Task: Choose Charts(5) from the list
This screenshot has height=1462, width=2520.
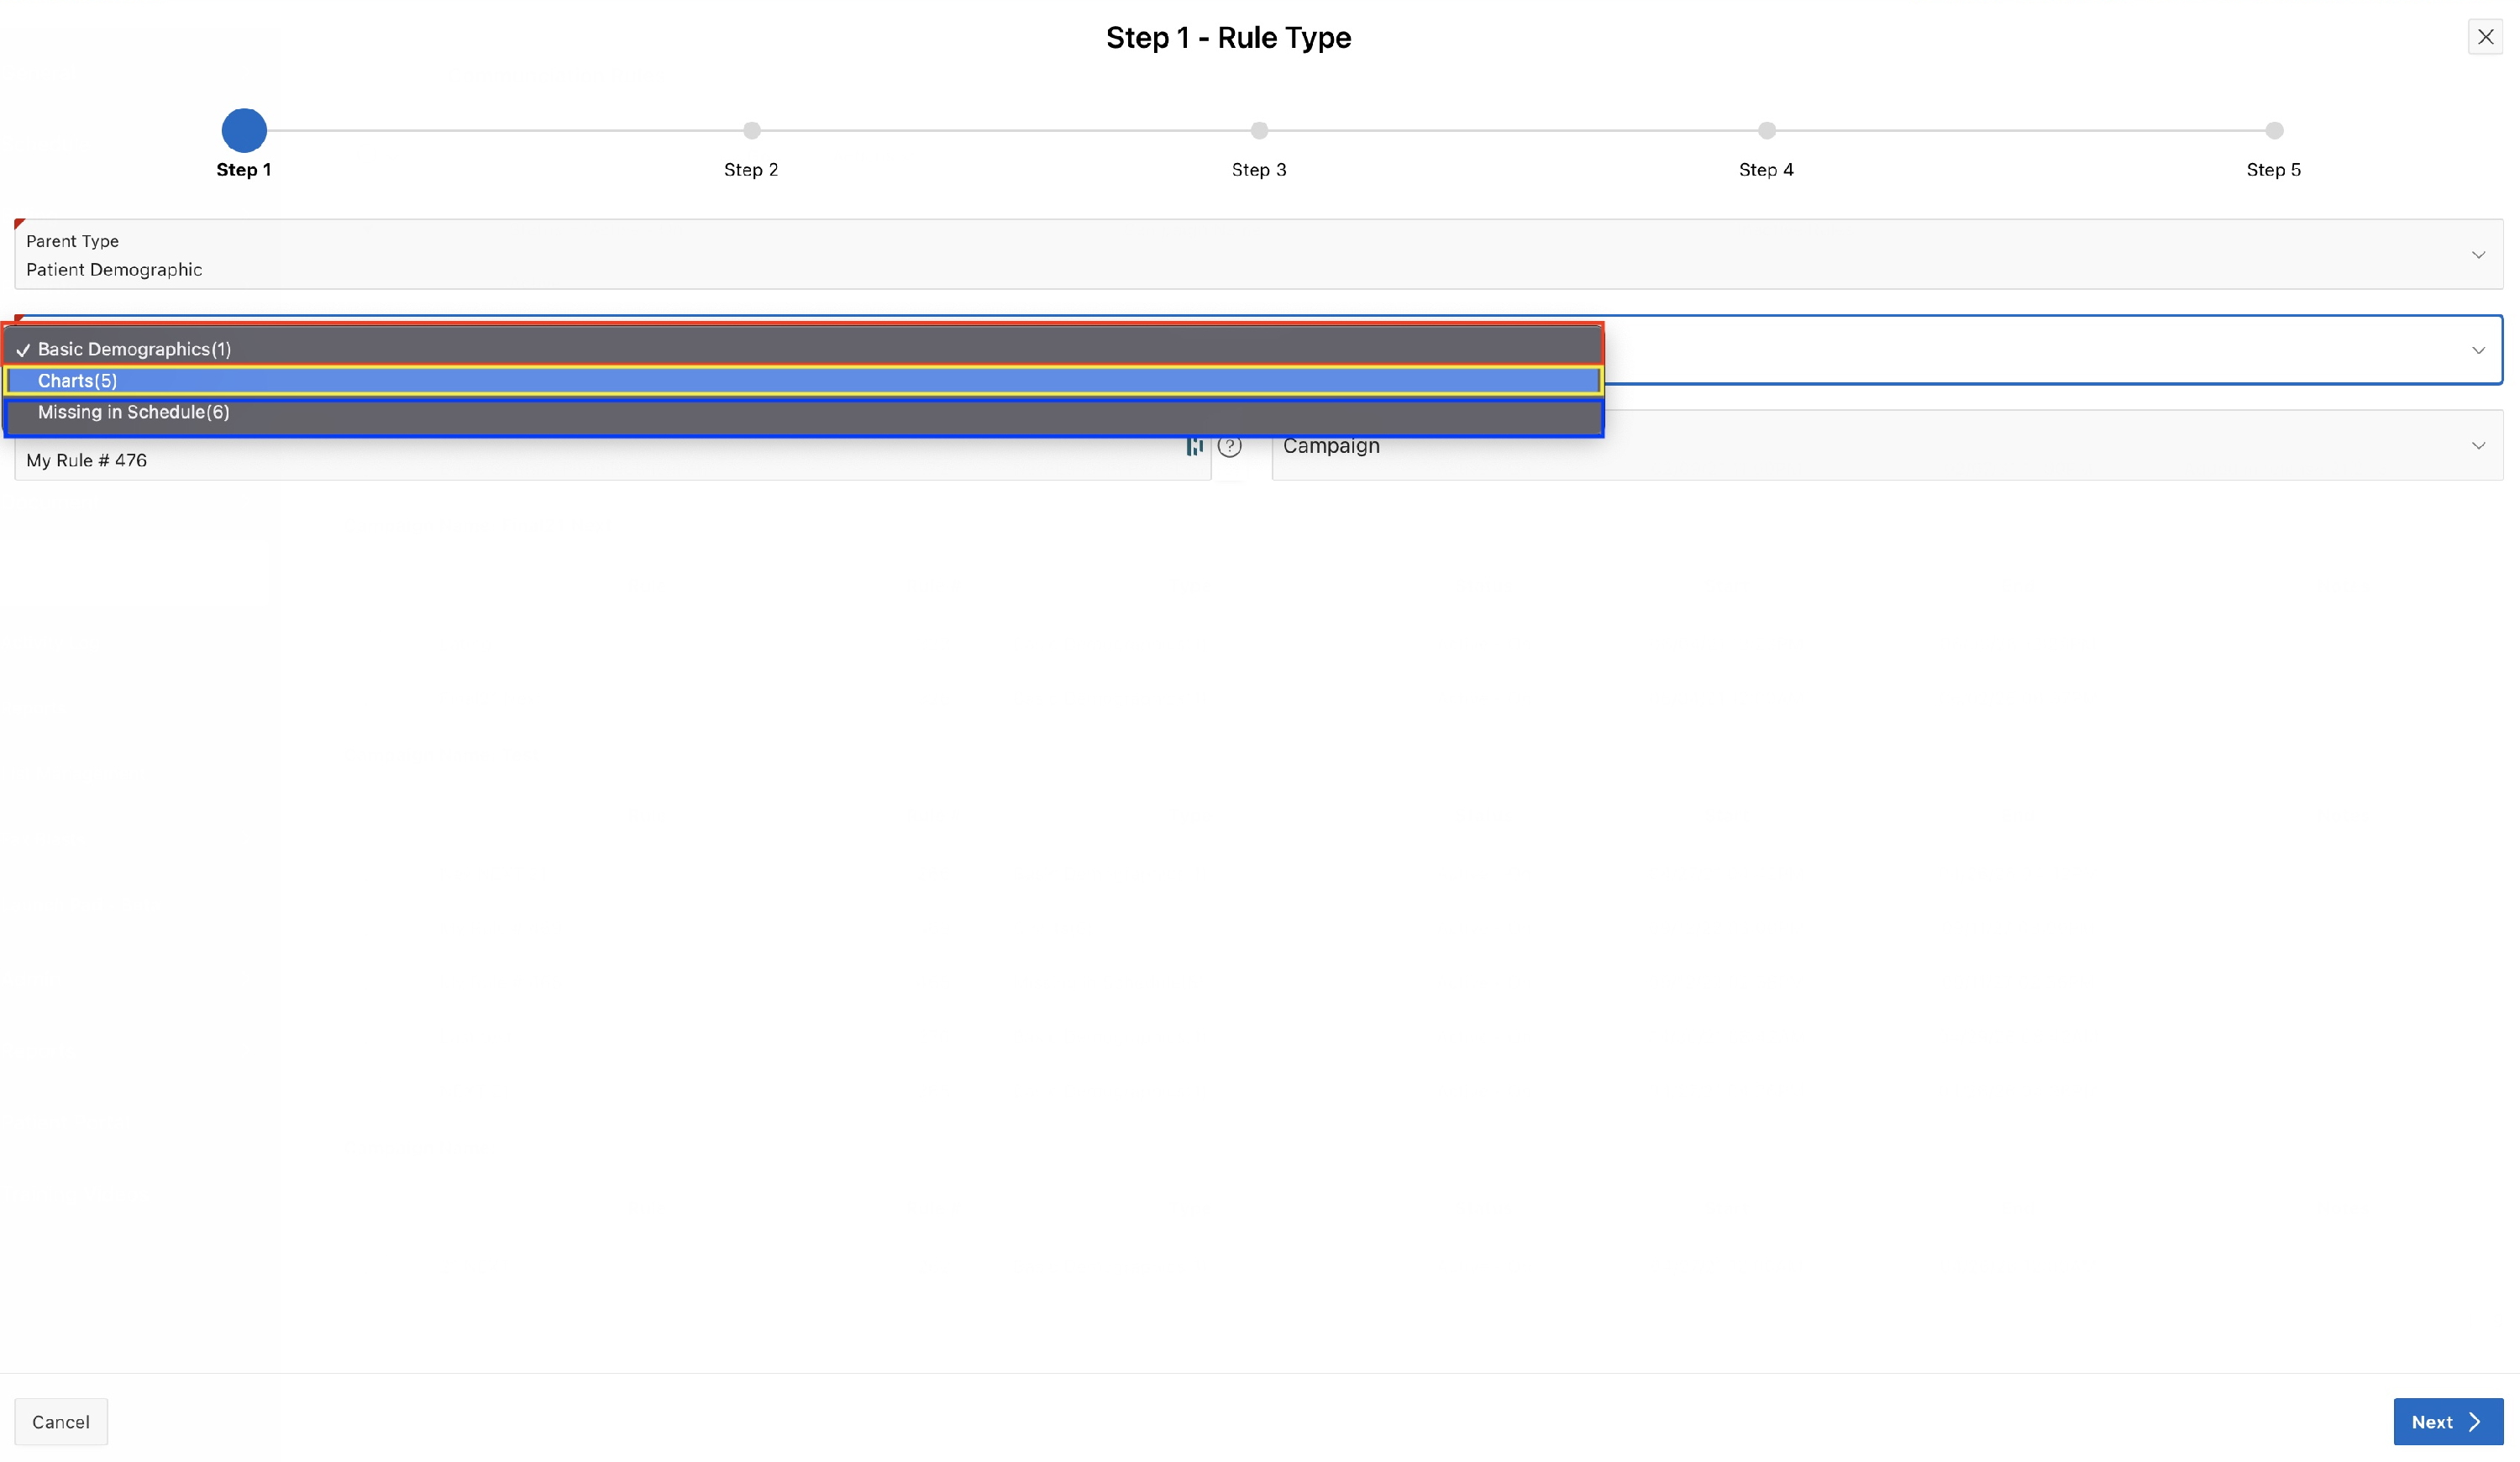Action: coord(78,381)
